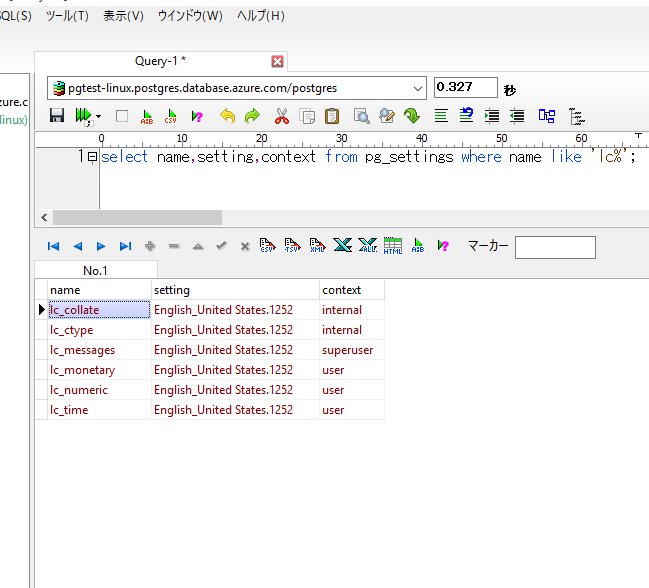649x588 pixels.
Task: Sort by the setting column header
Action: [x=234, y=290]
